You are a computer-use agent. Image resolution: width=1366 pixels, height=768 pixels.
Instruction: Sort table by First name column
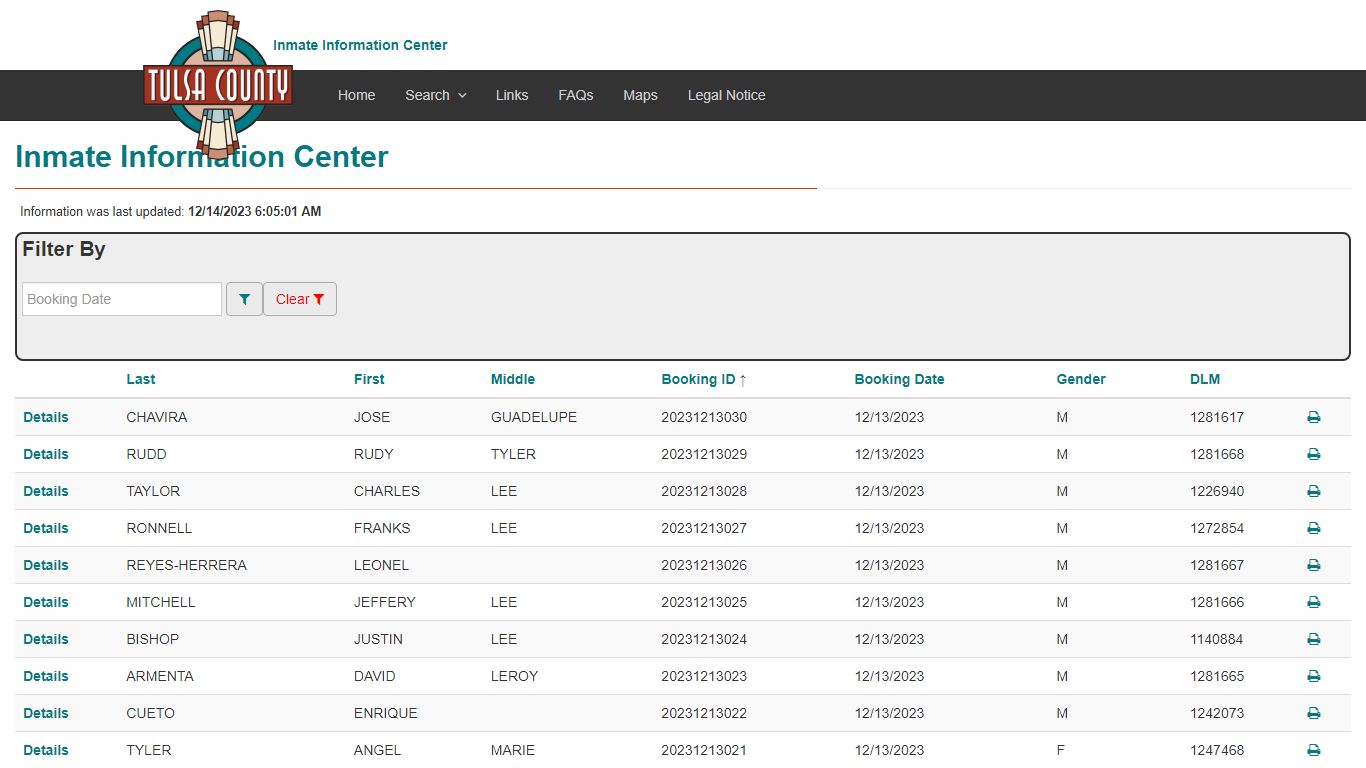coord(369,379)
